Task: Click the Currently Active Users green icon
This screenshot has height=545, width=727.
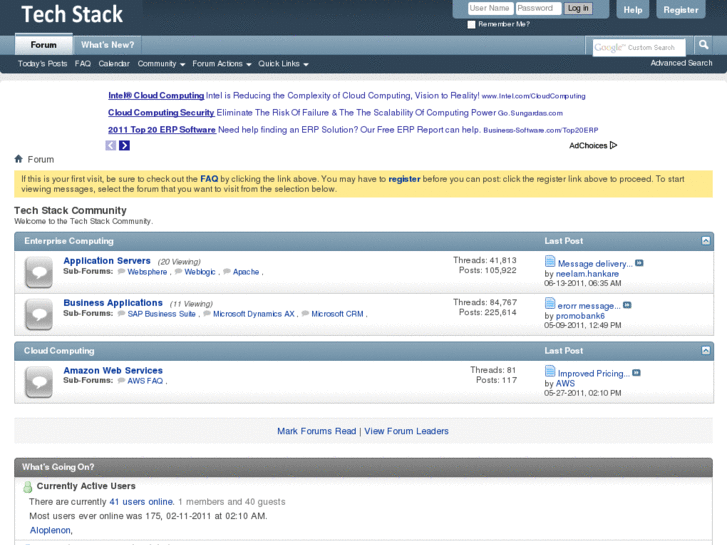Action: (28, 487)
